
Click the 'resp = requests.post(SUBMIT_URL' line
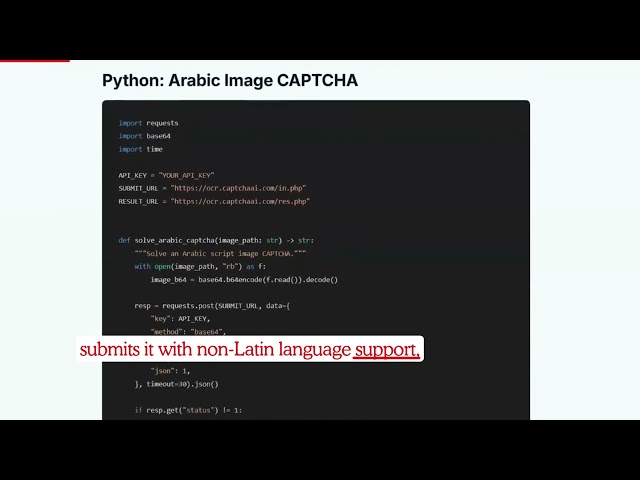[x=212, y=306]
